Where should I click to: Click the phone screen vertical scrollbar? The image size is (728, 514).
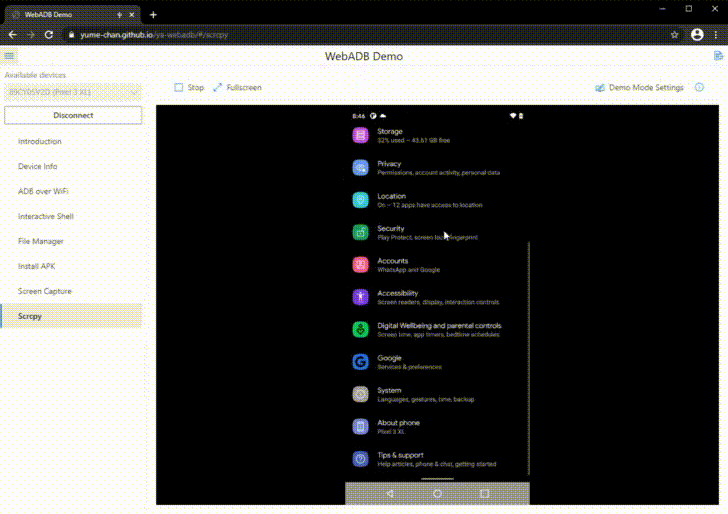529,358
